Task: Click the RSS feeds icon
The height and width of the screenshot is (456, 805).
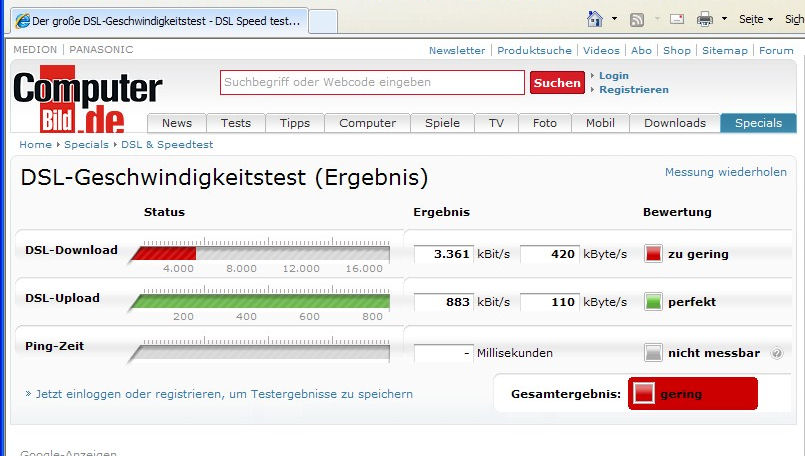Action: (637, 19)
